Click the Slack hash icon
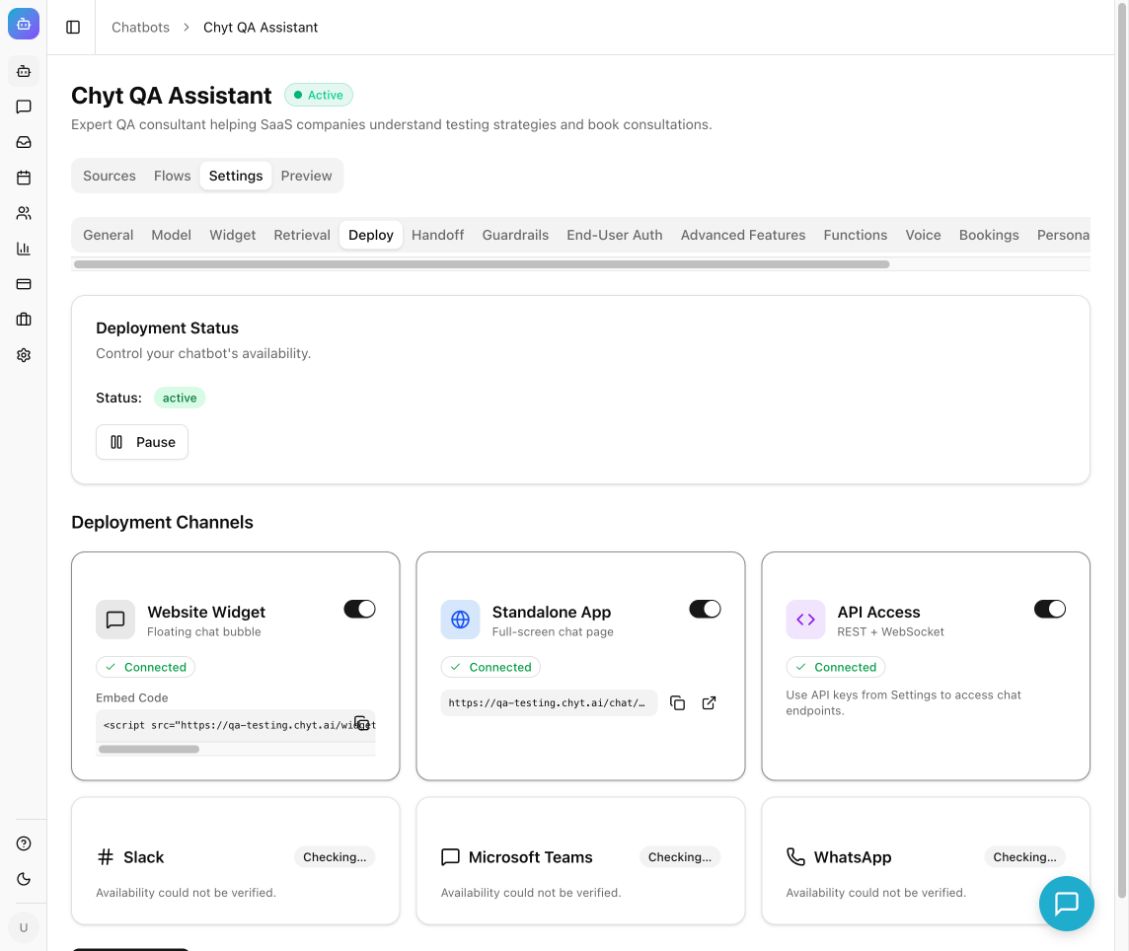Viewport: 1129px width, 951px height. [x=105, y=857]
